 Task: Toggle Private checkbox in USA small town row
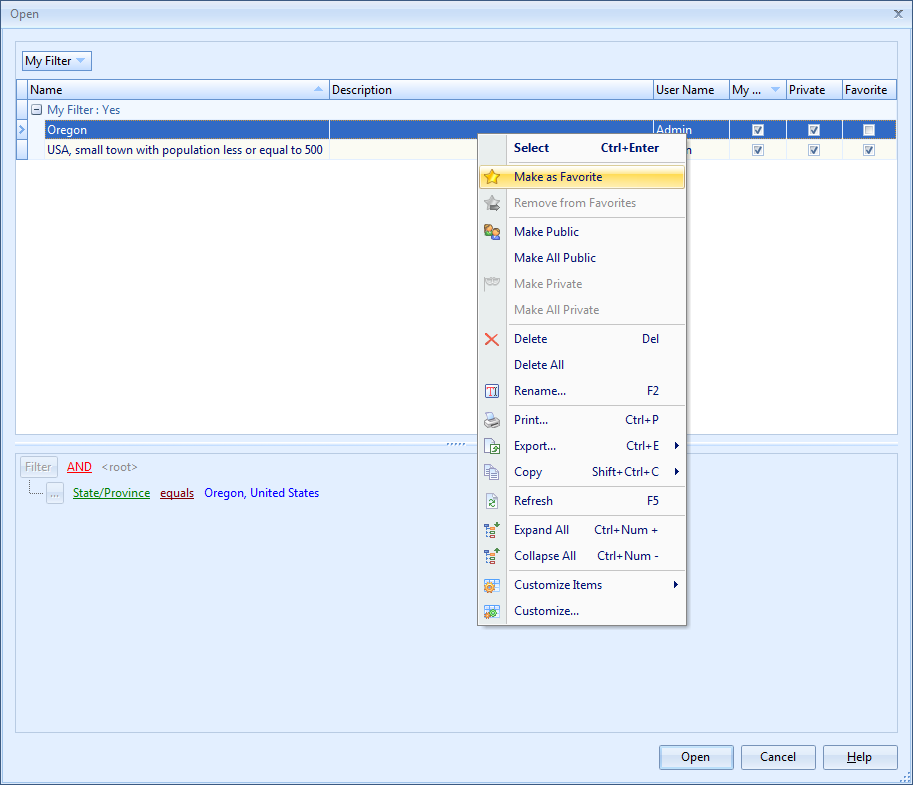[x=814, y=150]
